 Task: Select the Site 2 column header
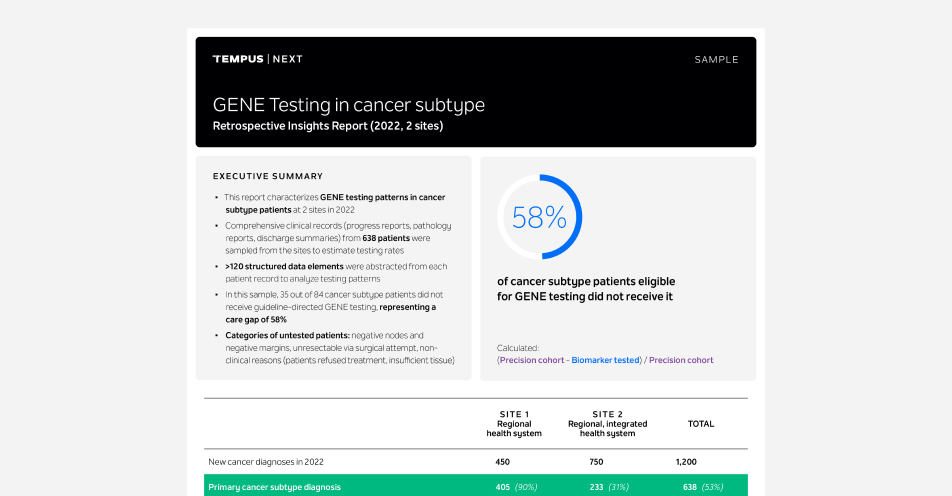point(607,423)
